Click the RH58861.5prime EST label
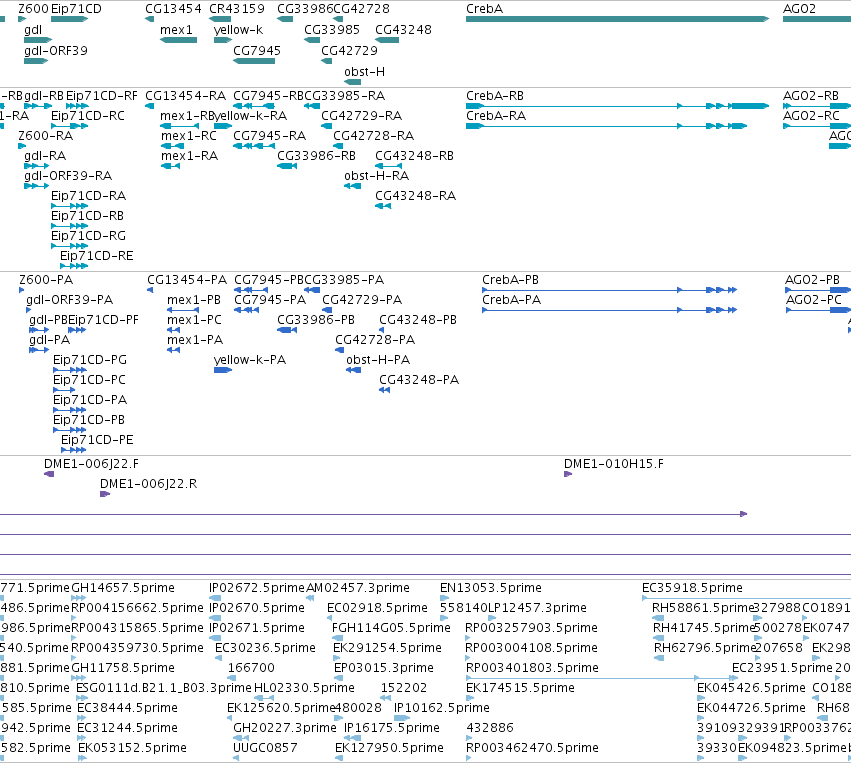 tap(704, 608)
